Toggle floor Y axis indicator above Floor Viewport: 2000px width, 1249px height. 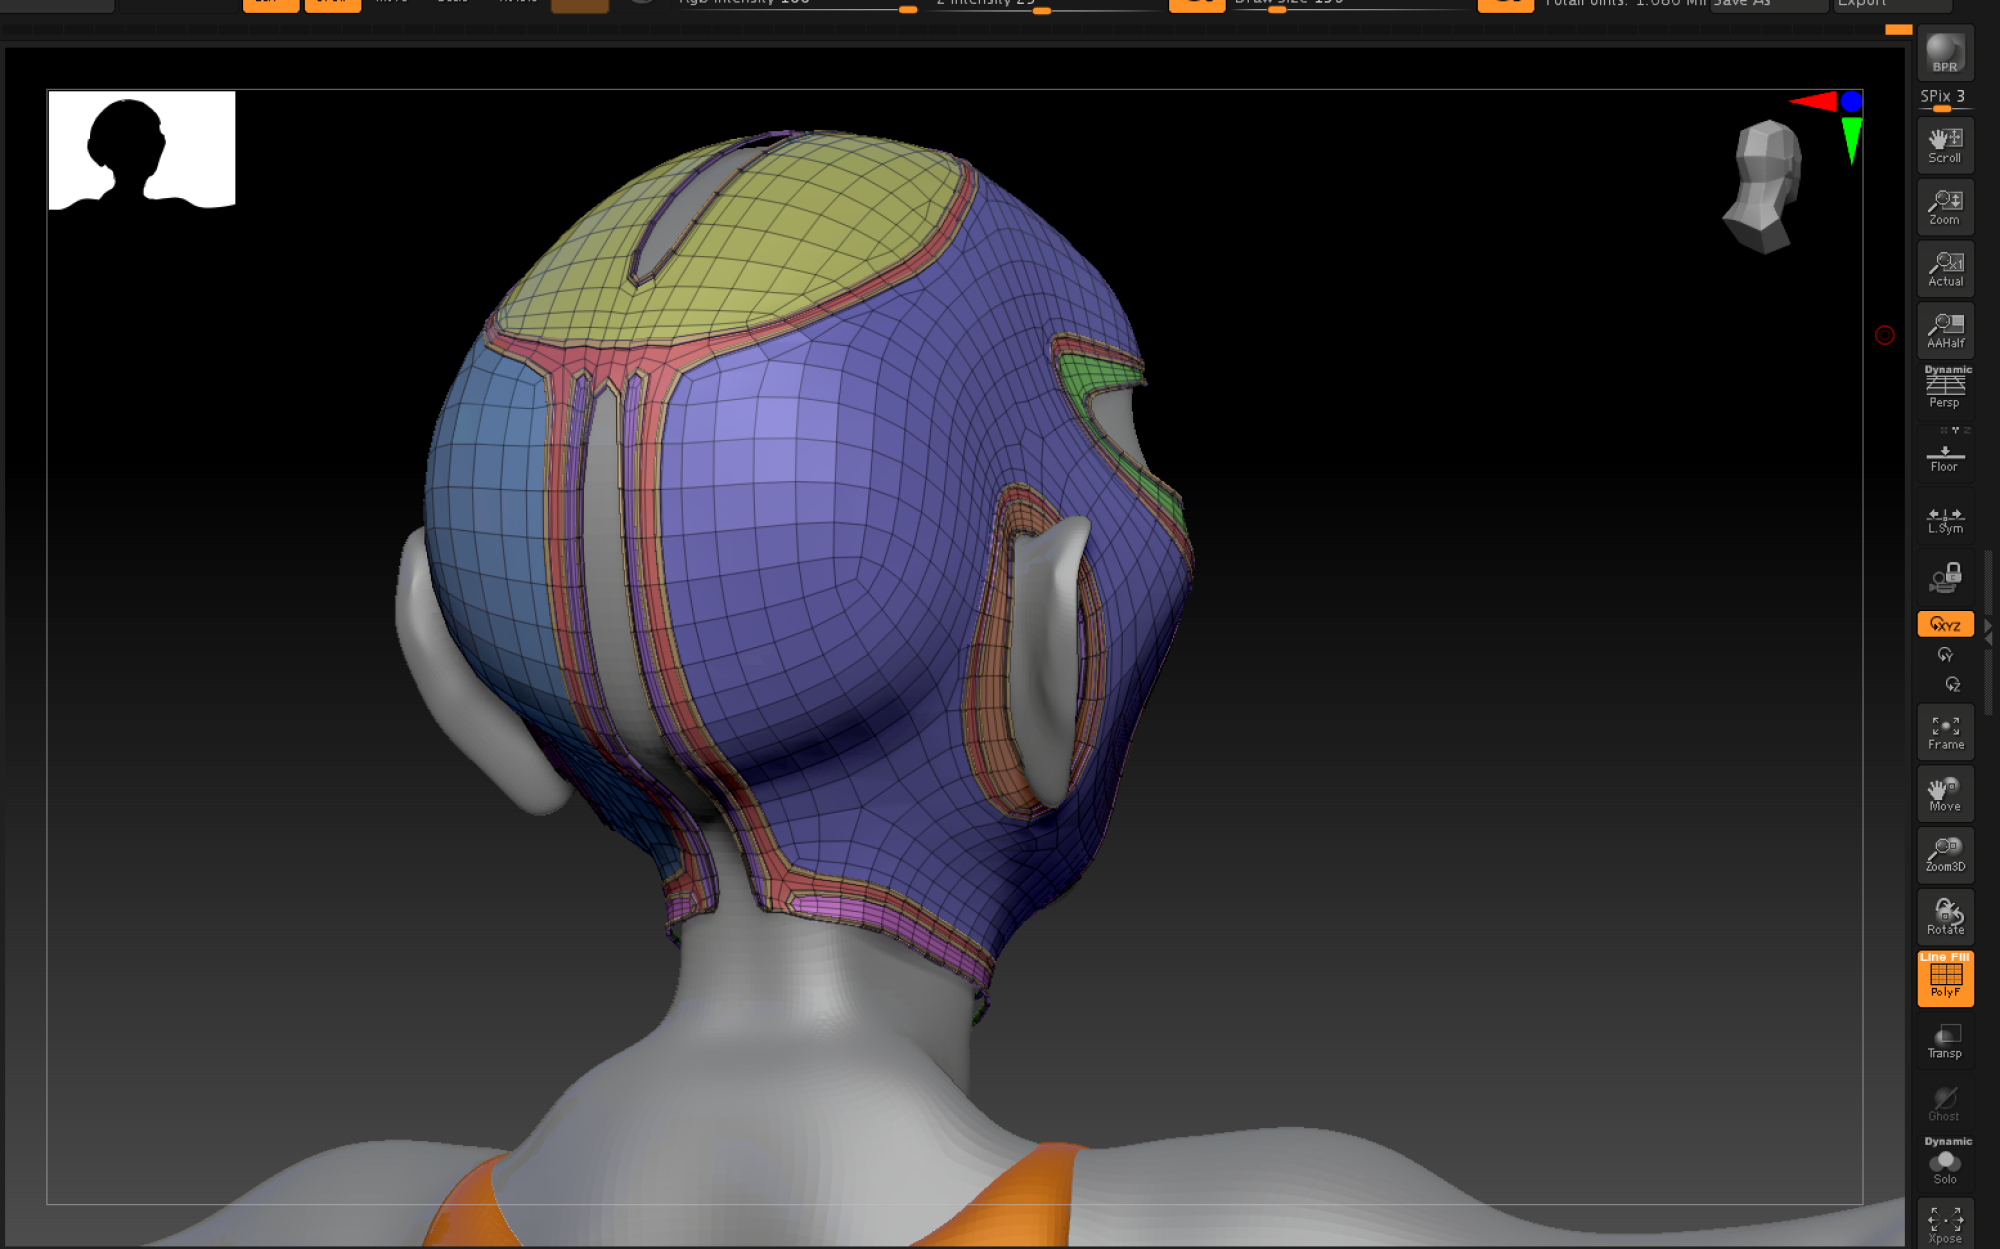coord(1955,430)
